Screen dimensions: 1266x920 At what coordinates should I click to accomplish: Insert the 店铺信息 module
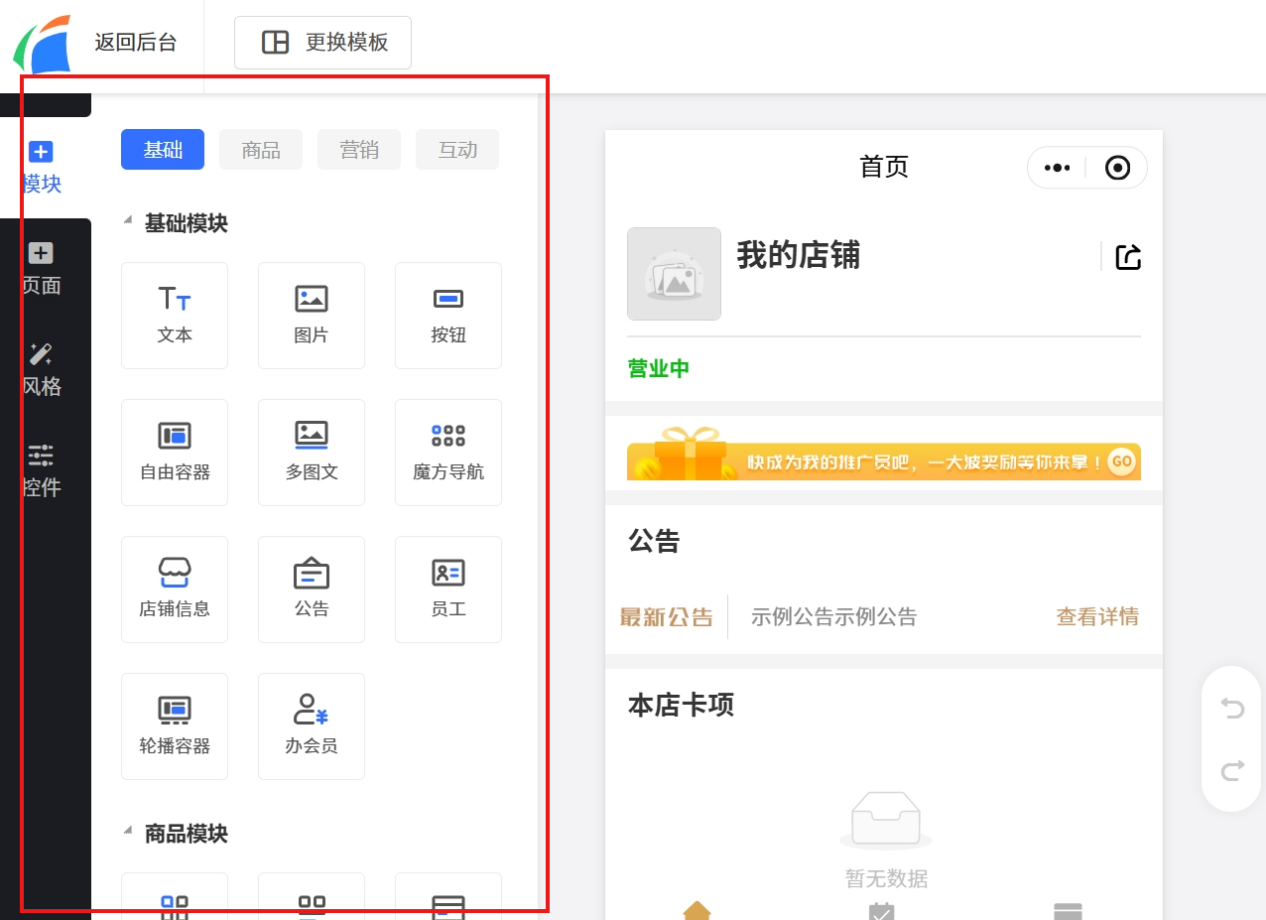coord(174,589)
